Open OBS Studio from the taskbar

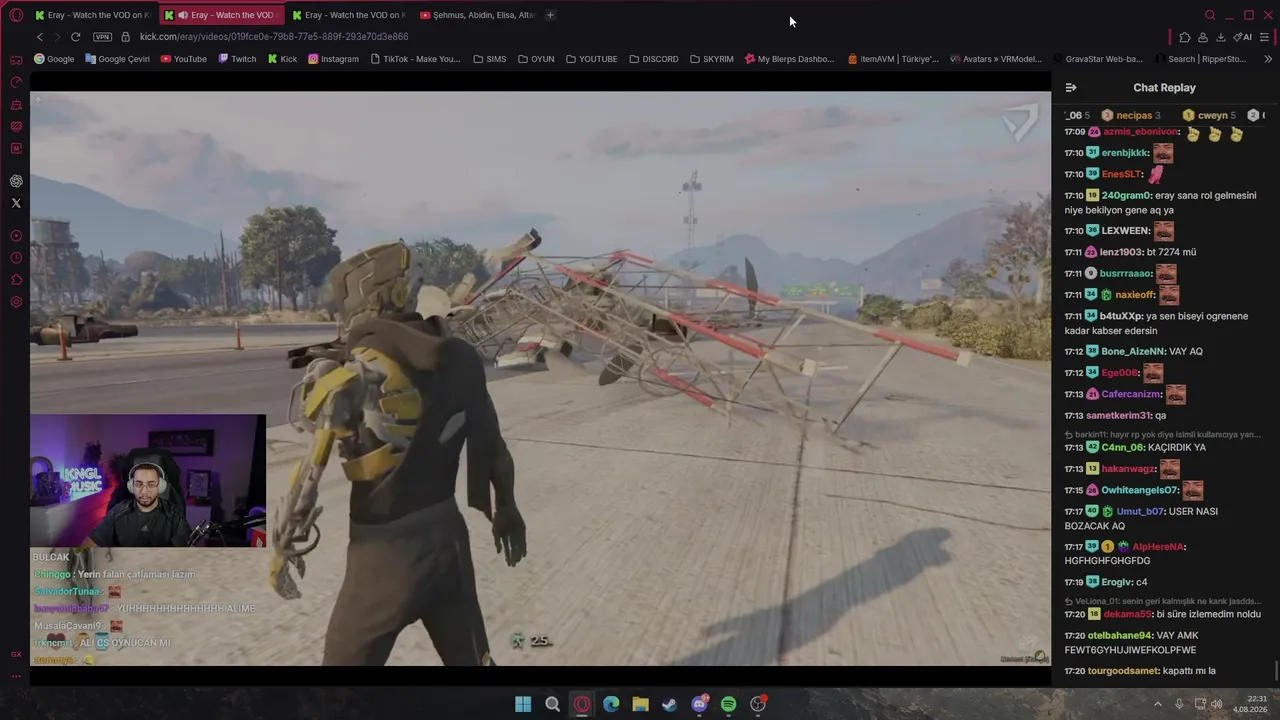(758, 704)
